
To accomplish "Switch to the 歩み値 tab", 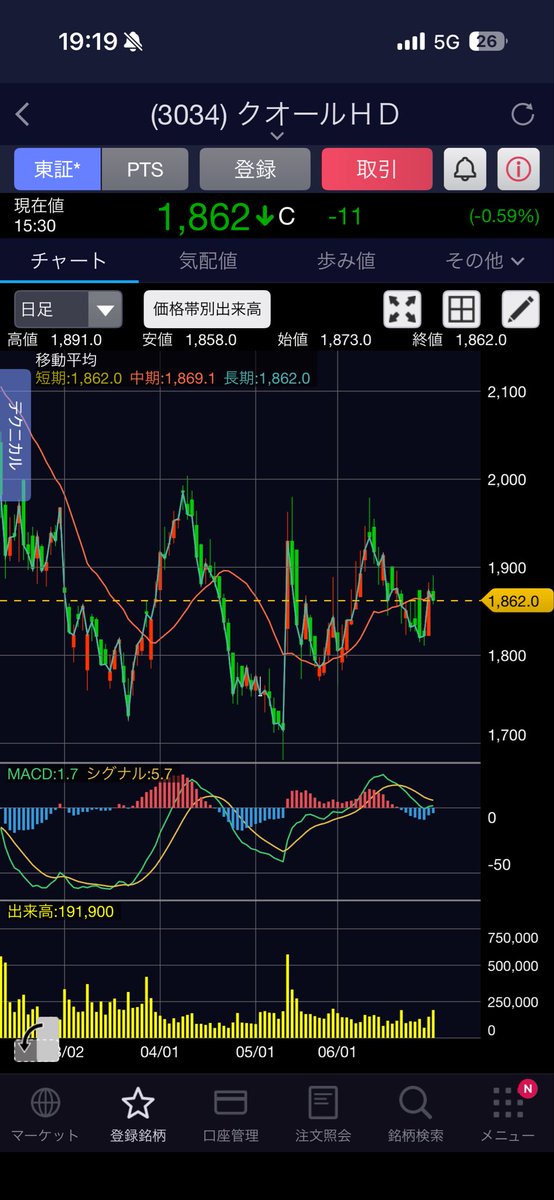I will tap(346, 261).
